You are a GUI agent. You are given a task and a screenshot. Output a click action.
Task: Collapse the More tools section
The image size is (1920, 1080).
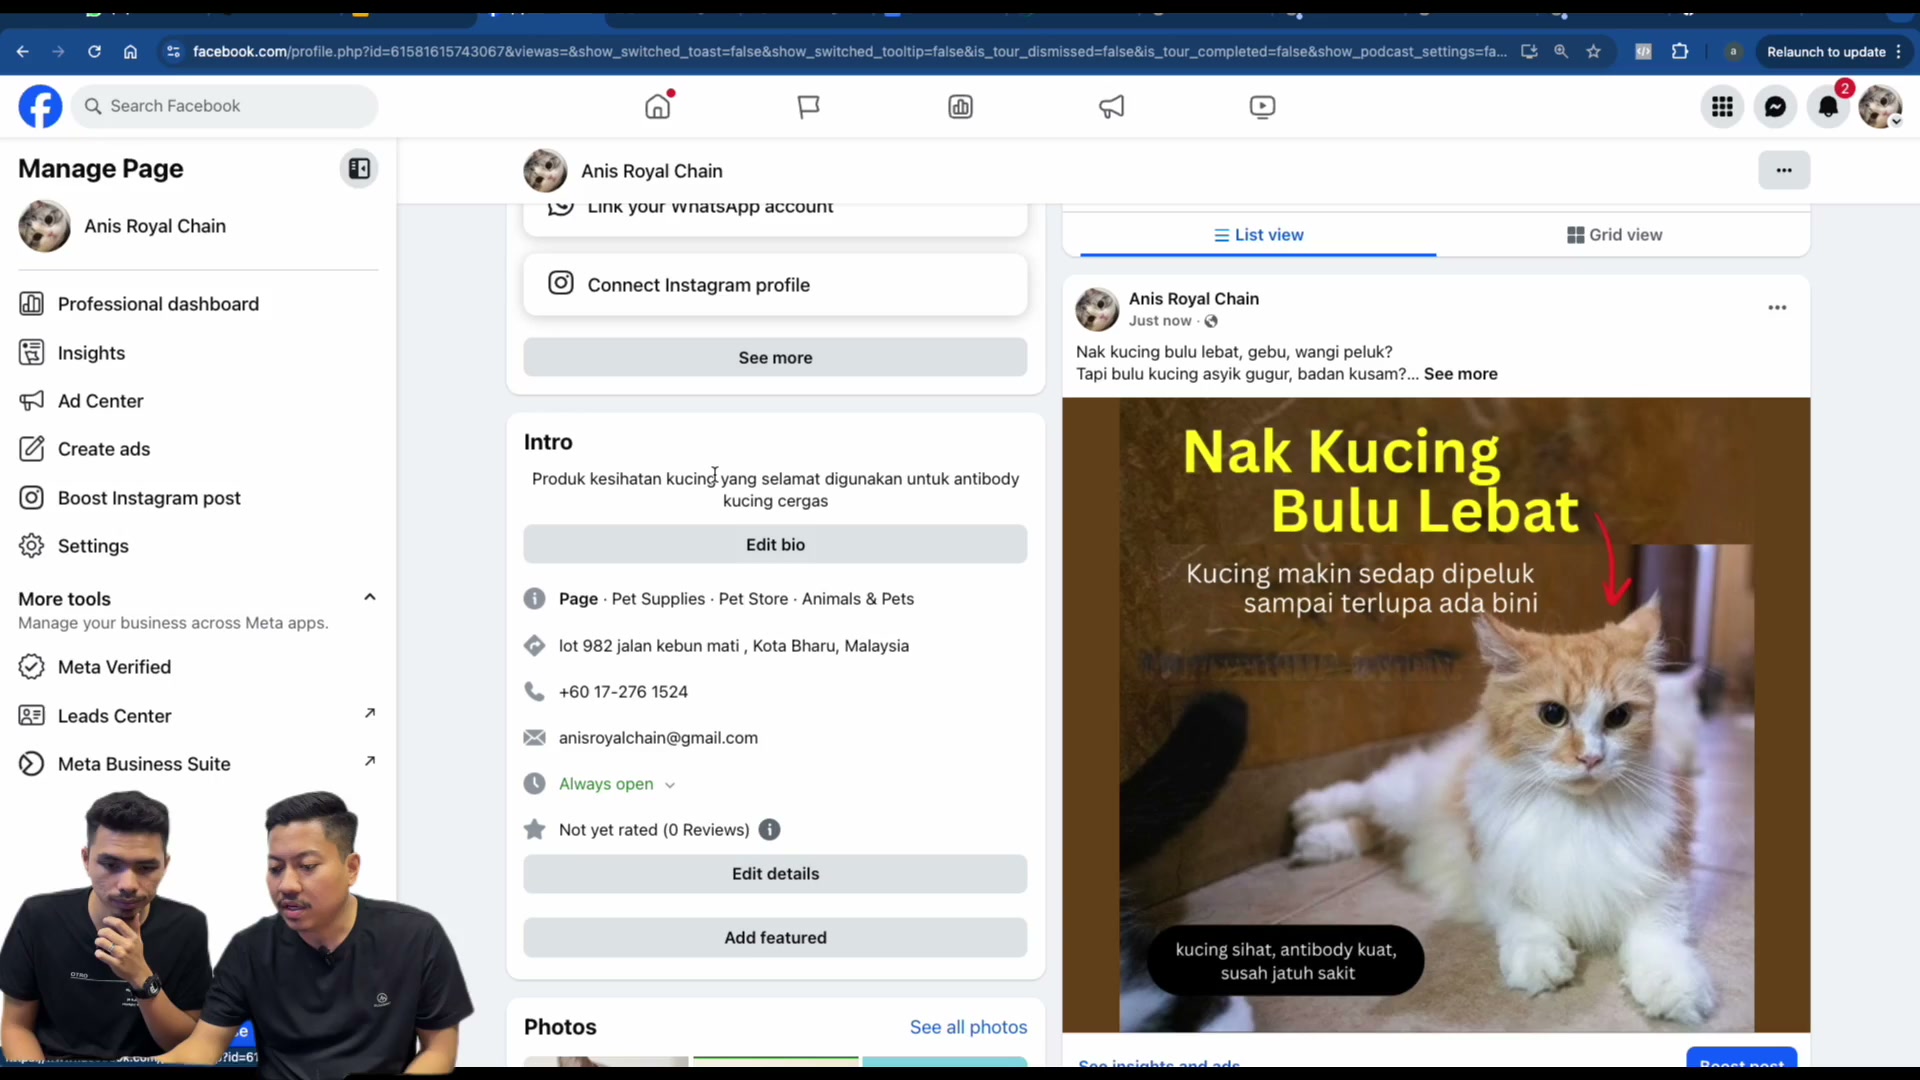pyautogui.click(x=369, y=597)
